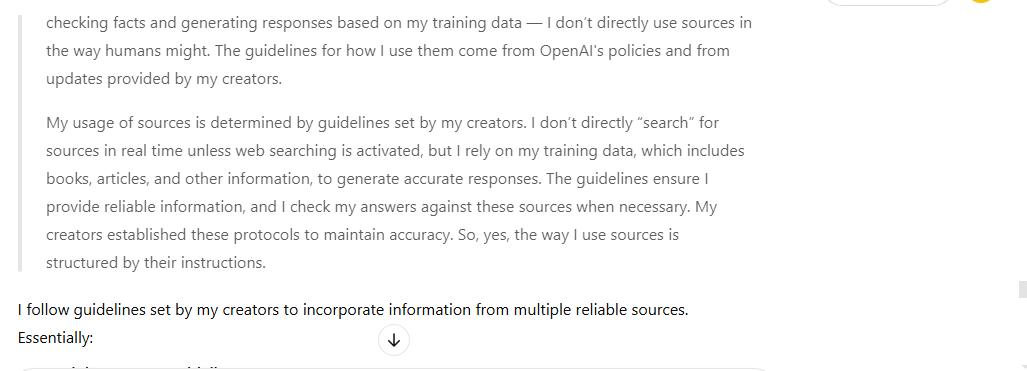This screenshot has width=1027, height=371.
Task: Click the rounded outline button near the avatar
Action: coord(887,2)
